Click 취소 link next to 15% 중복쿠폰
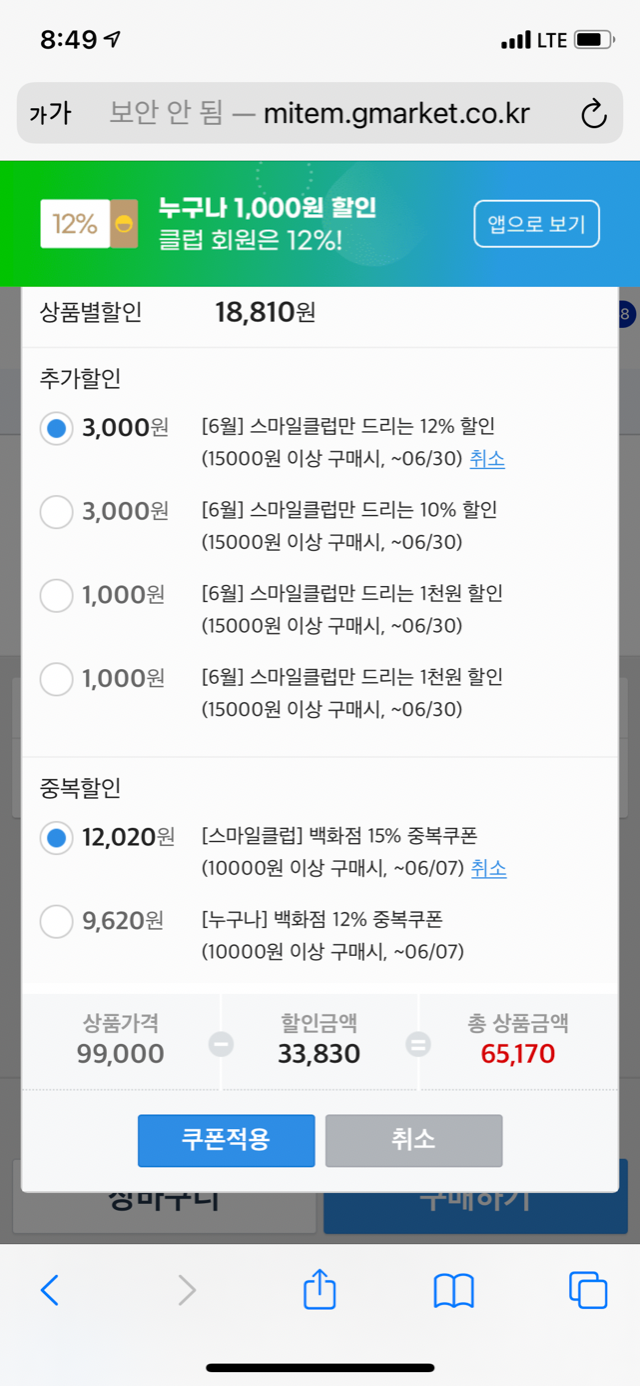 (x=489, y=868)
